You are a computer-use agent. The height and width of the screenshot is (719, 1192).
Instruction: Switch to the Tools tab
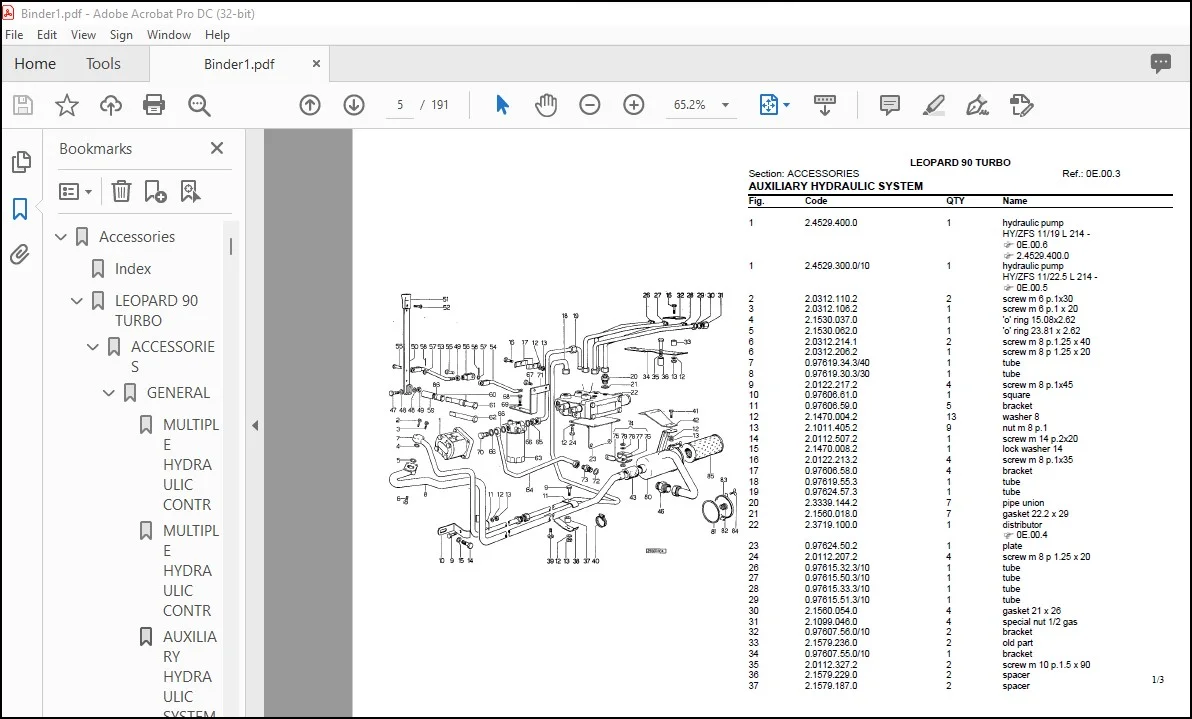[x=103, y=64]
